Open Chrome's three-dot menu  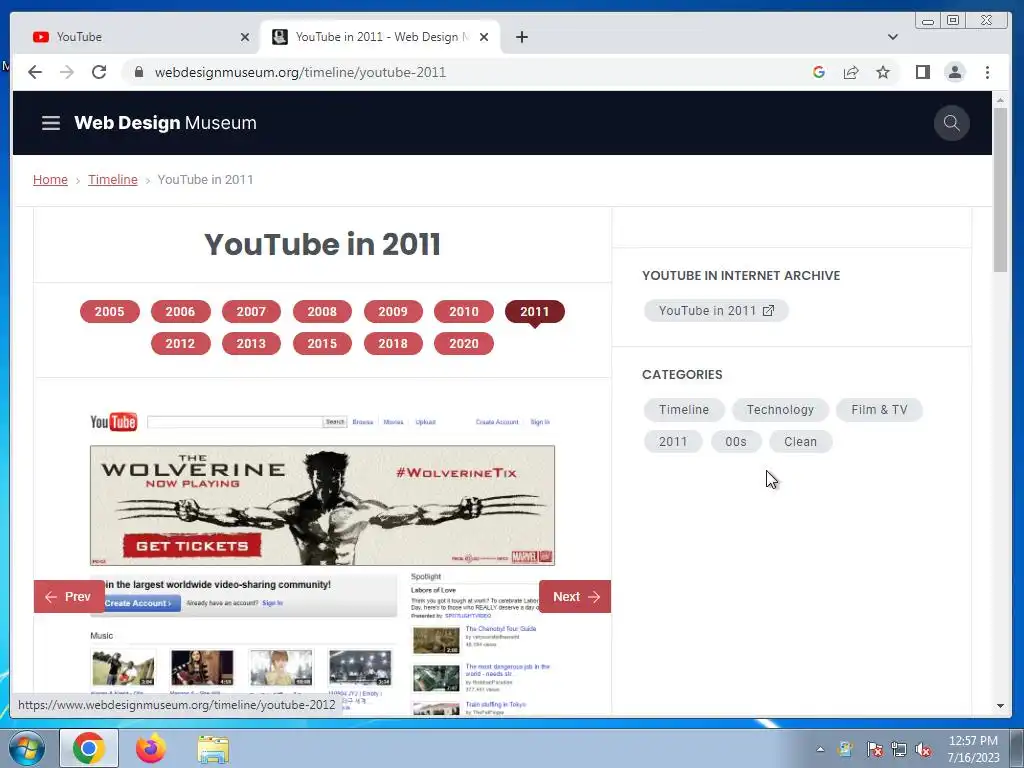(987, 72)
